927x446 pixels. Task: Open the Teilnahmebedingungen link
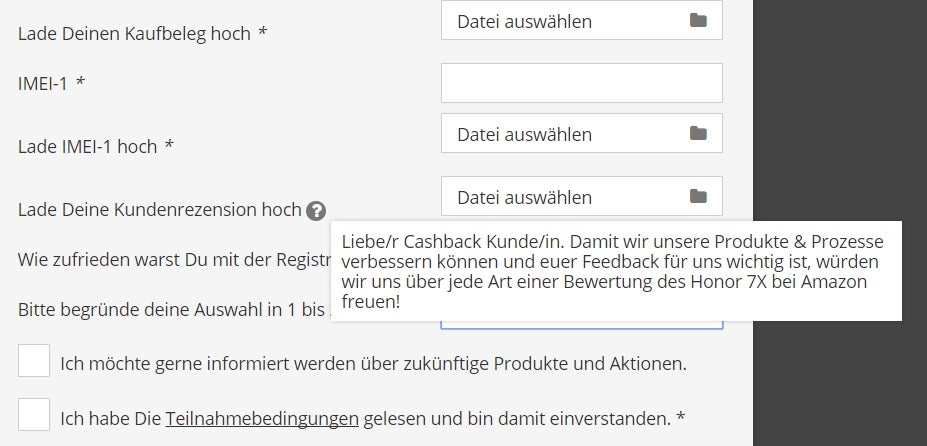pos(262,419)
